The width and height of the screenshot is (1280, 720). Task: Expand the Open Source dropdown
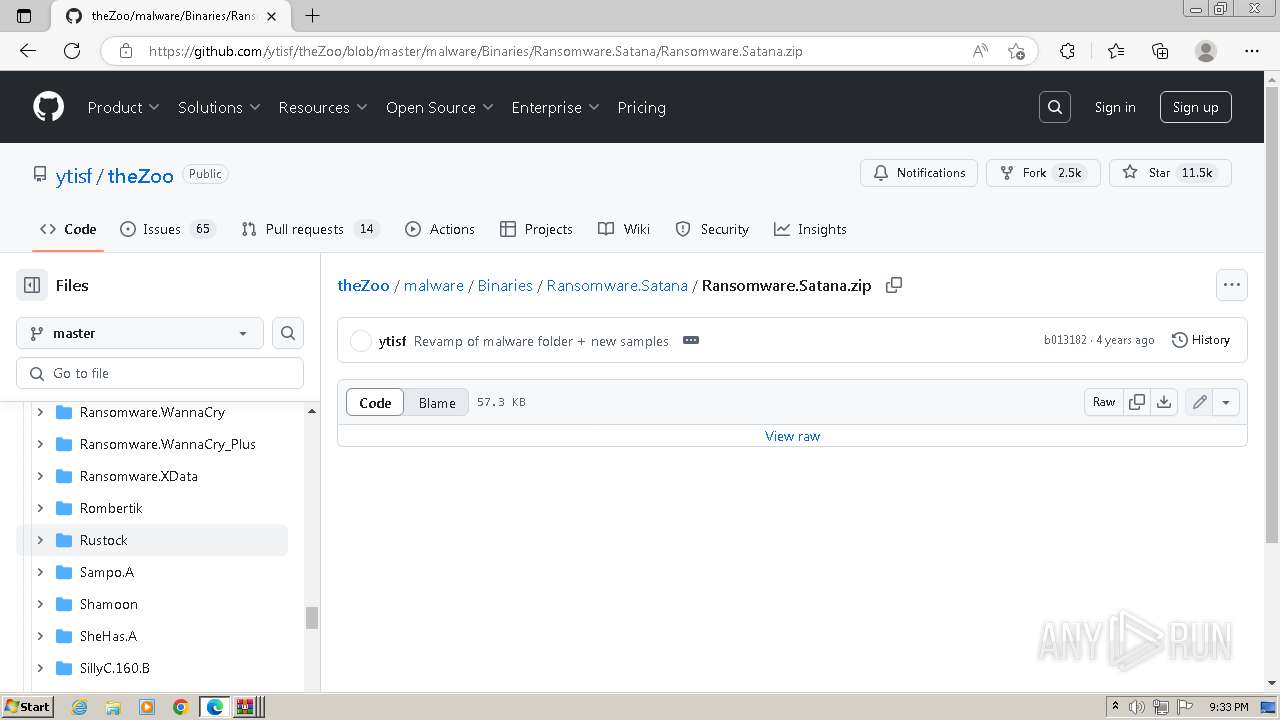[440, 107]
